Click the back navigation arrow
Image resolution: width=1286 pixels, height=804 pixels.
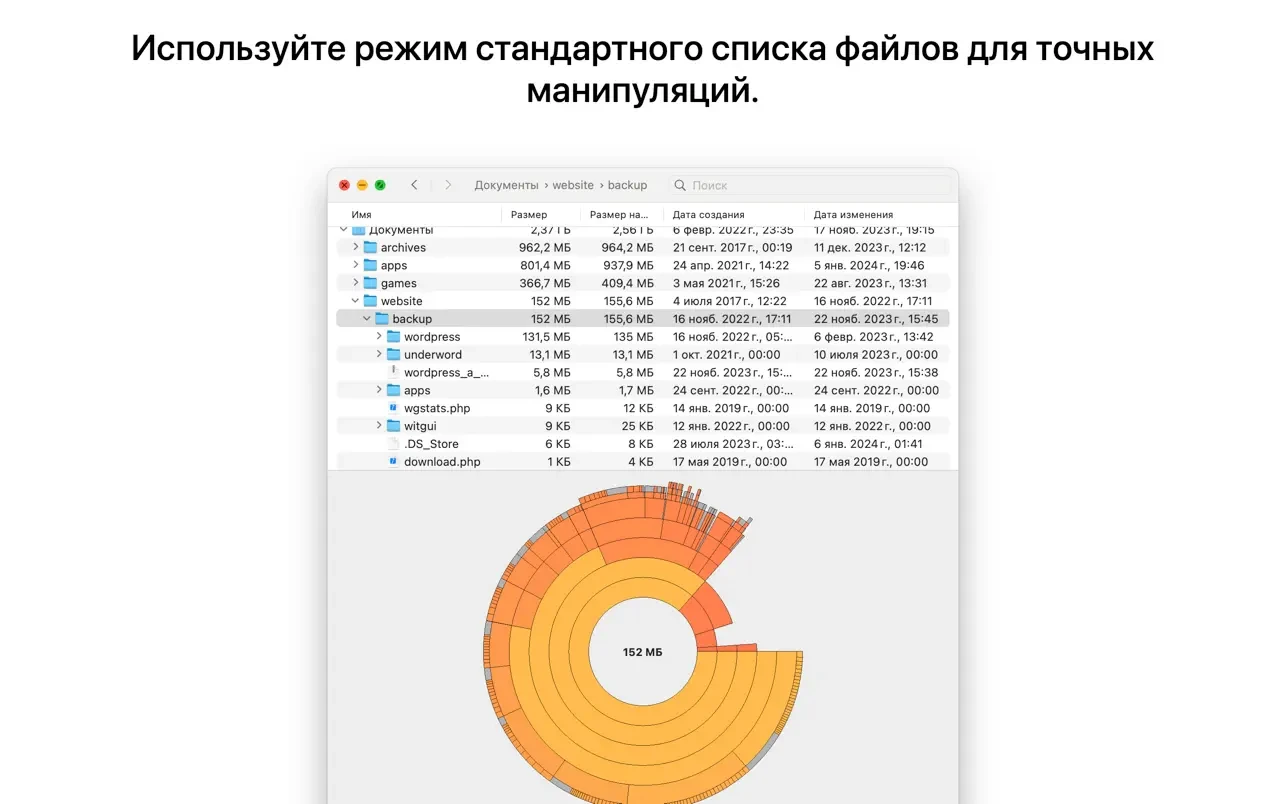(414, 185)
